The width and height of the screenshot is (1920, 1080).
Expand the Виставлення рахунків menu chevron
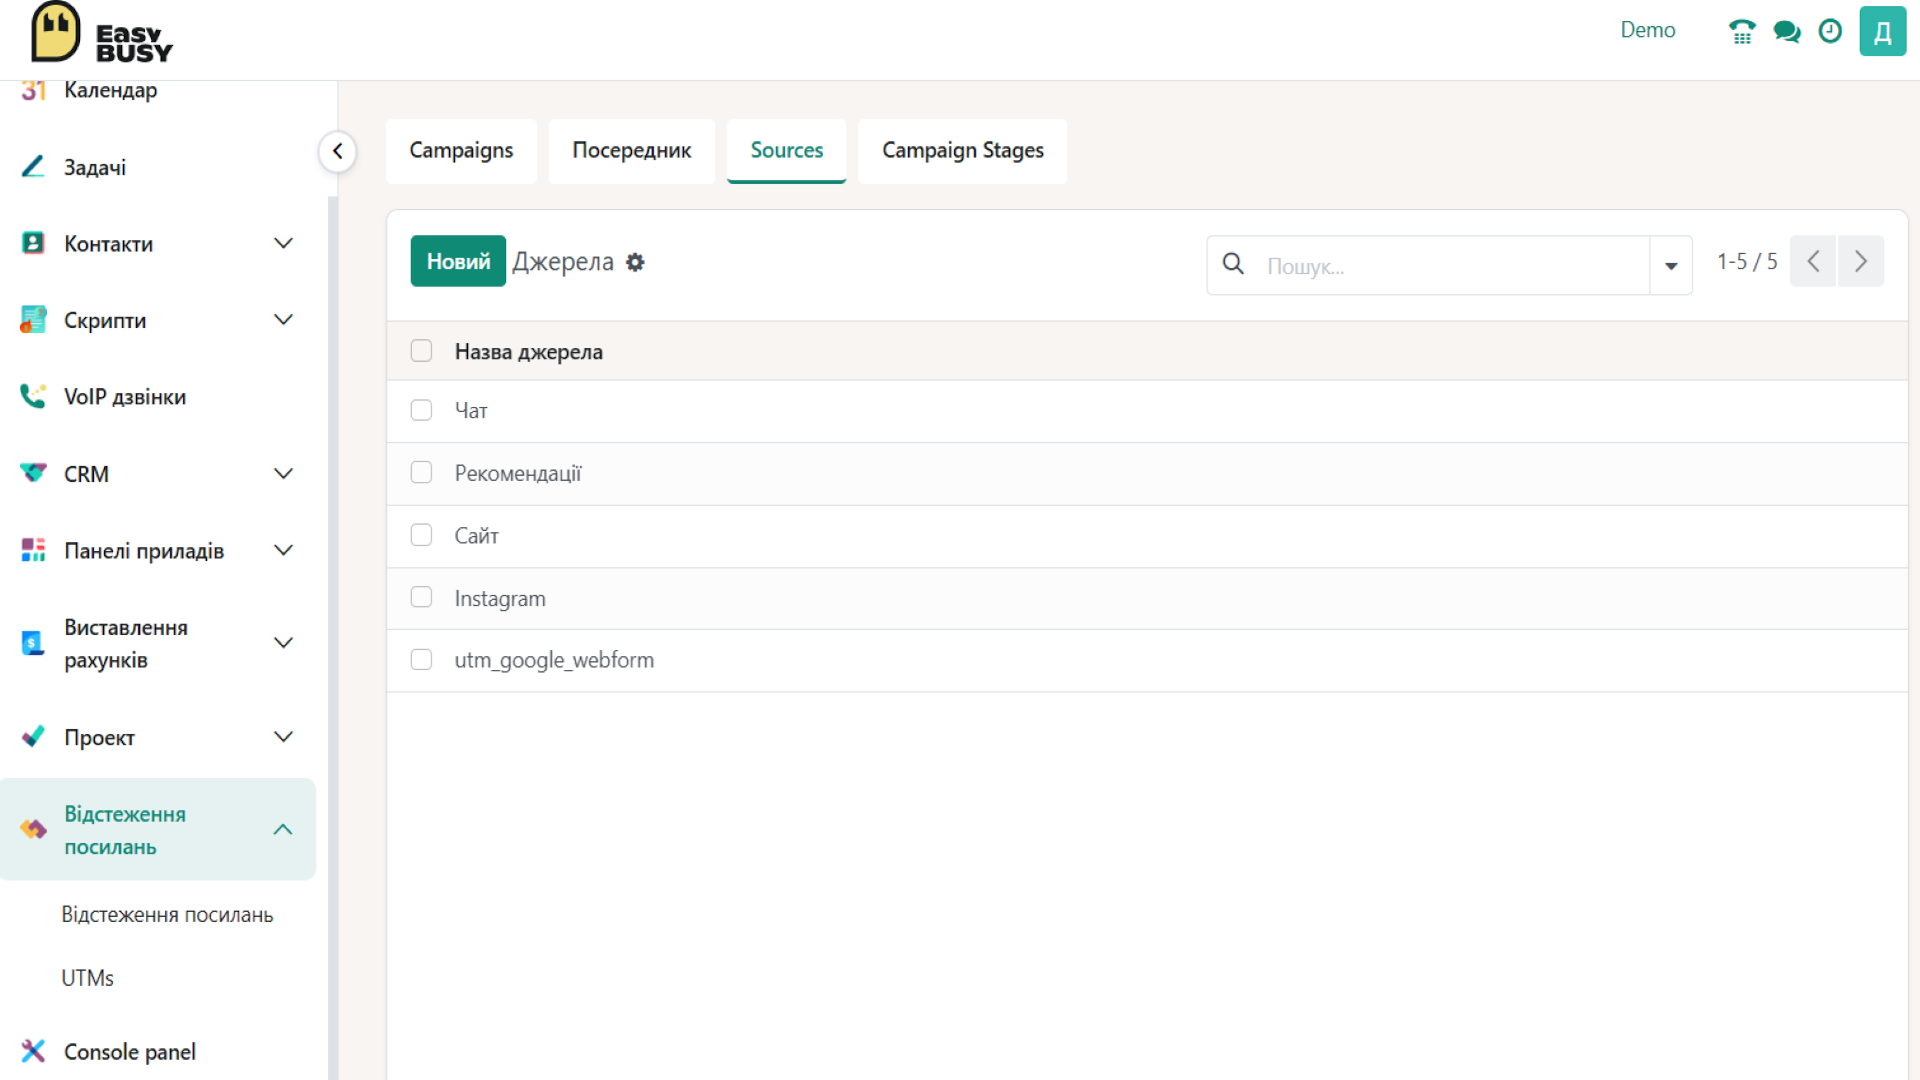pyautogui.click(x=284, y=643)
